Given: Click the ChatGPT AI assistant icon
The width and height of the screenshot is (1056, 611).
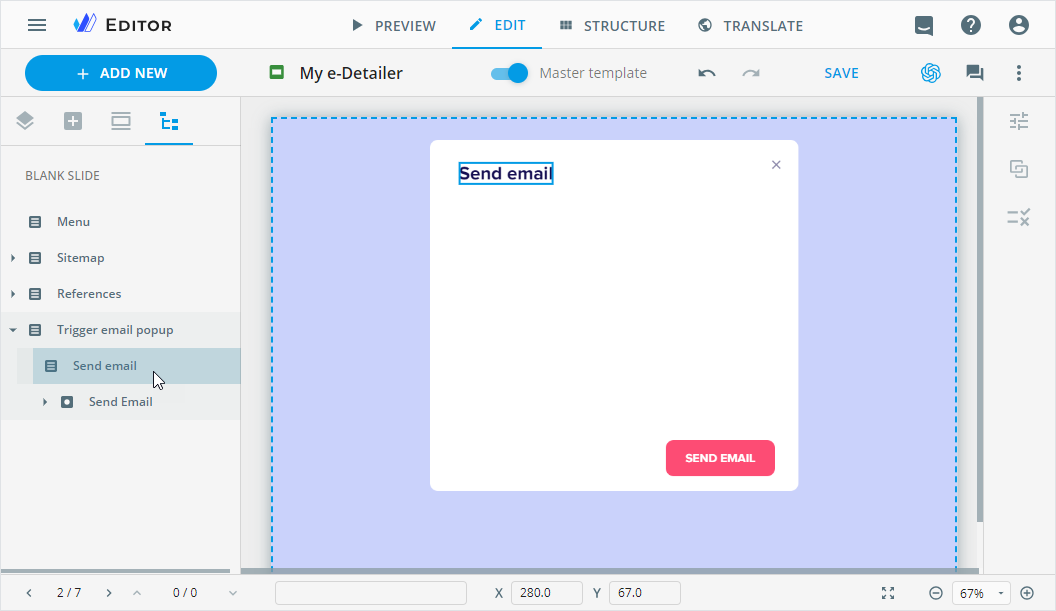Looking at the screenshot, I should click(931, 73).
